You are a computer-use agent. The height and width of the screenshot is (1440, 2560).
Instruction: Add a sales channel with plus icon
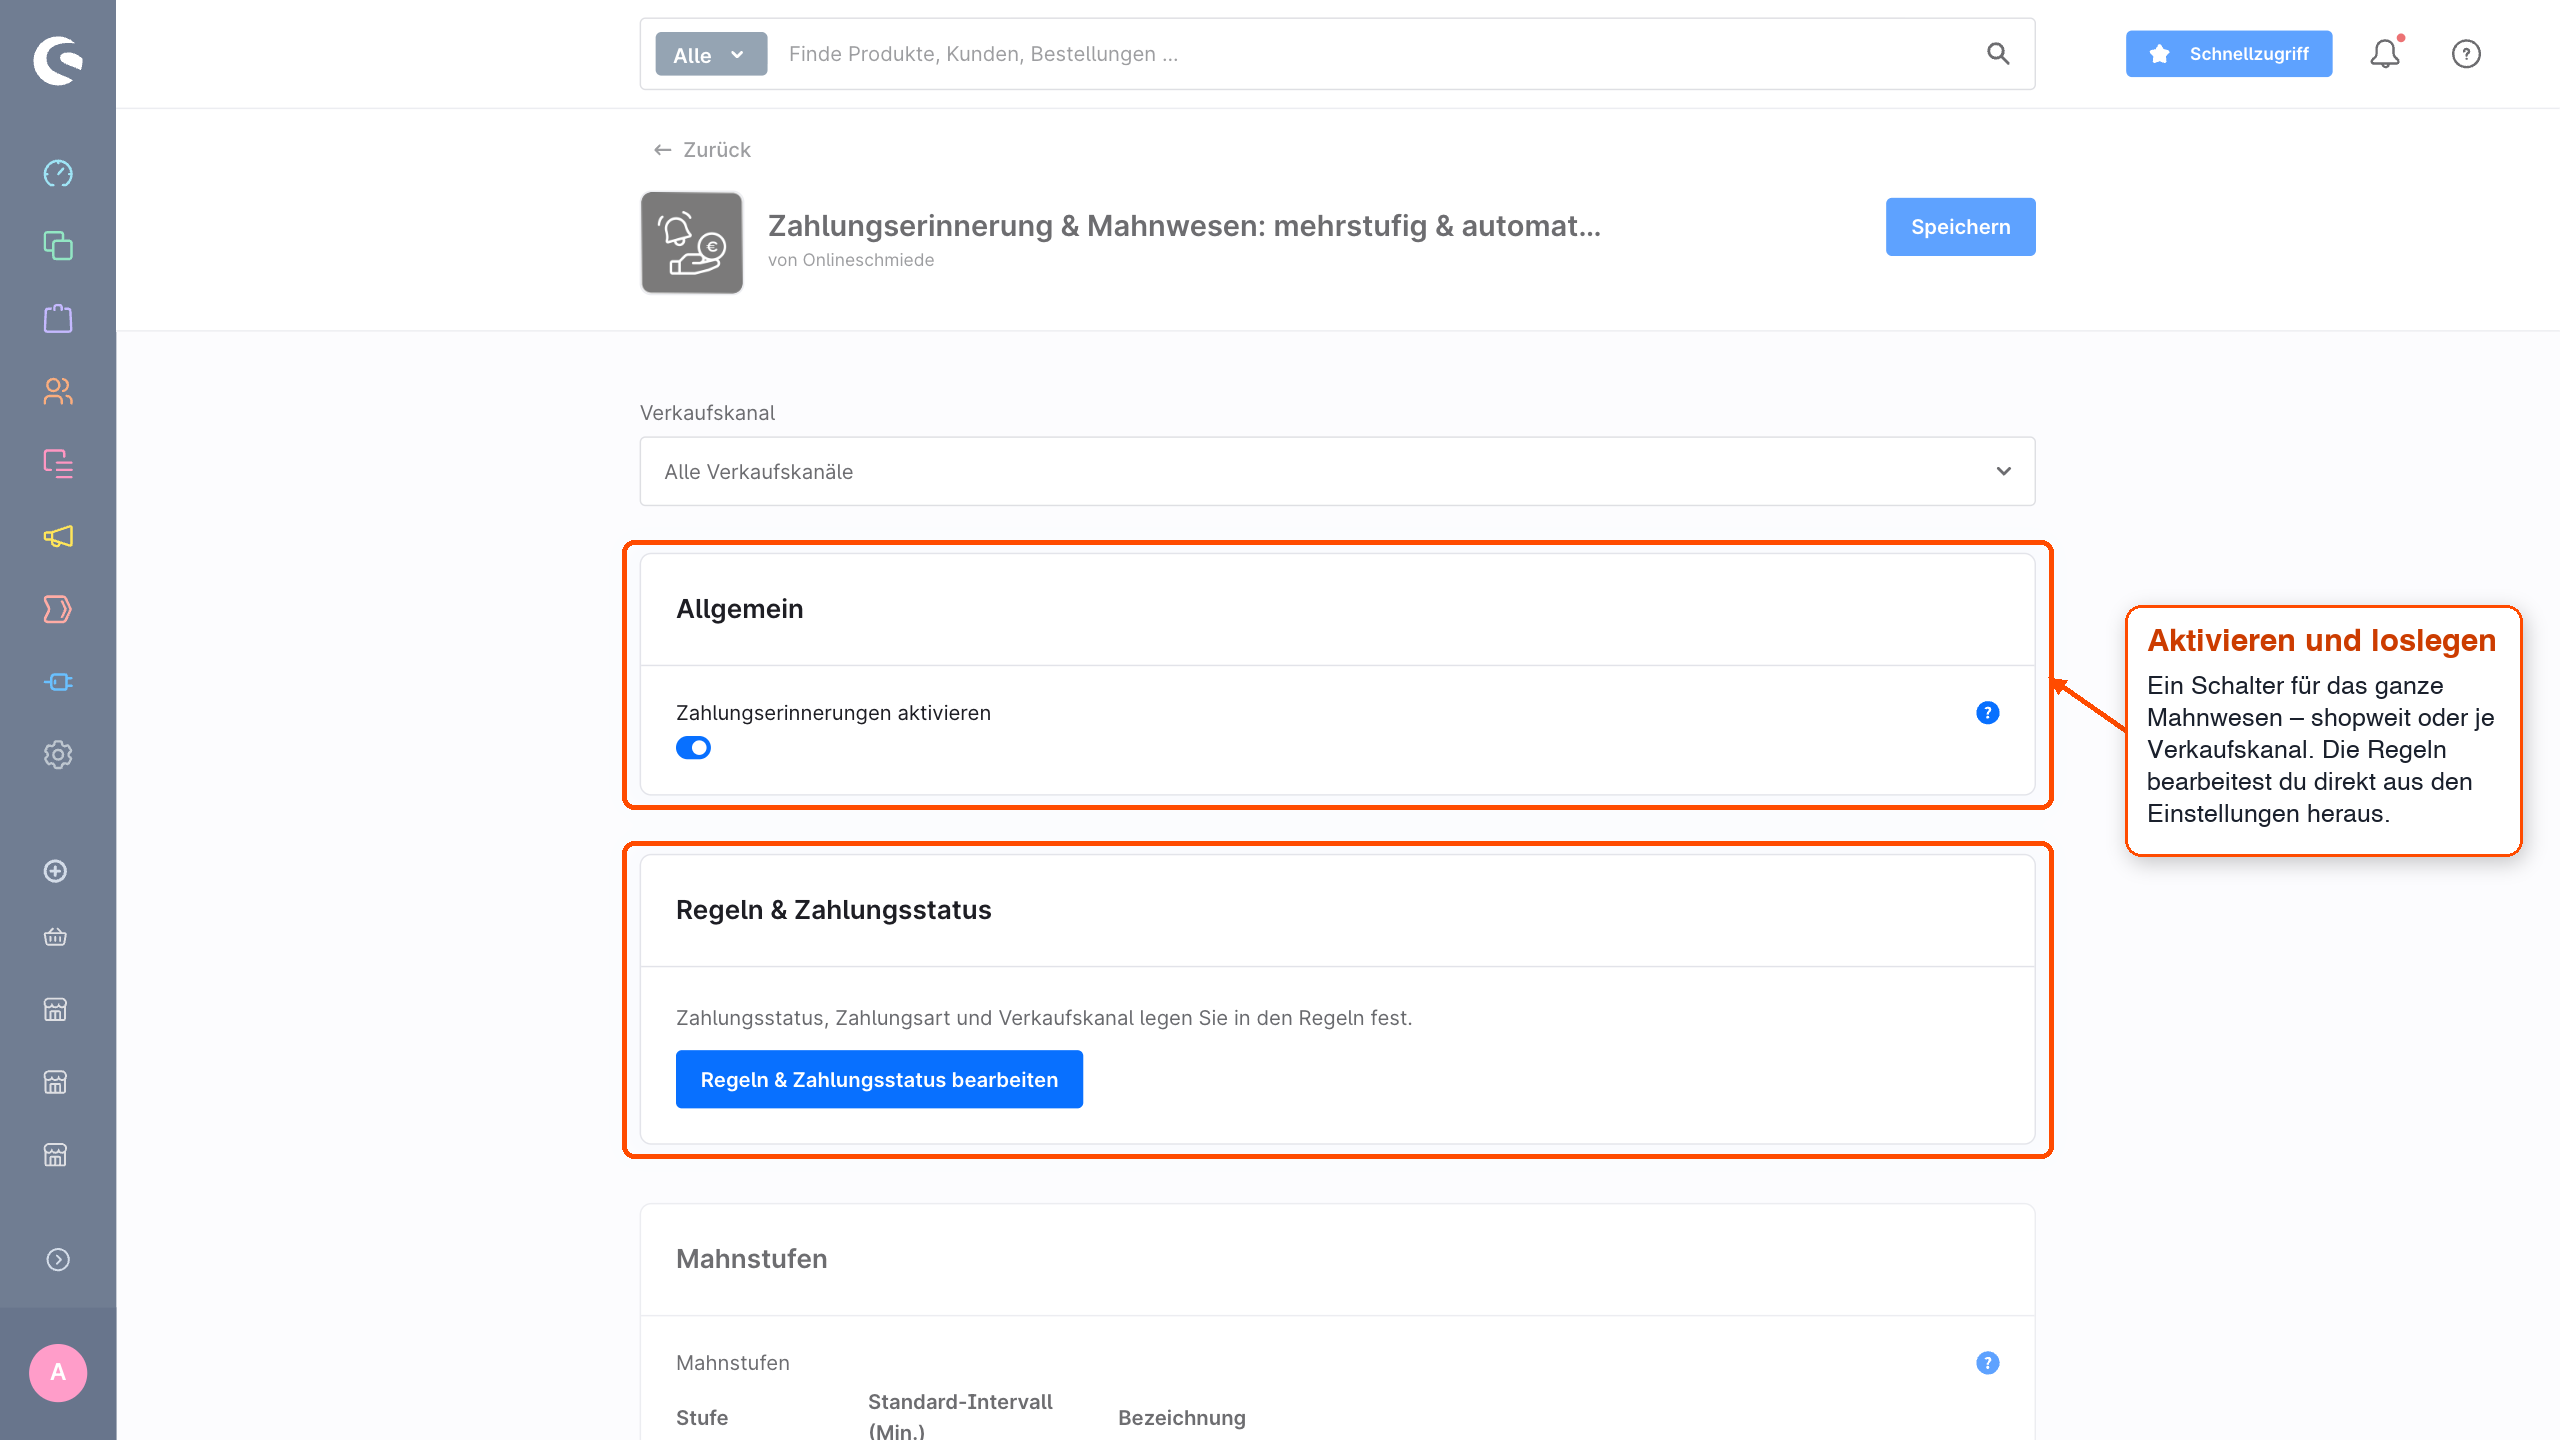[56, 871]
